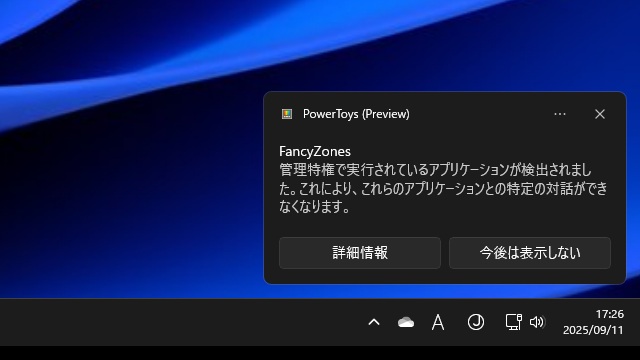The width and height of the screenshot is (640, 360).
Task: Click the notification message about 管理特権
Action: point(443,188)
